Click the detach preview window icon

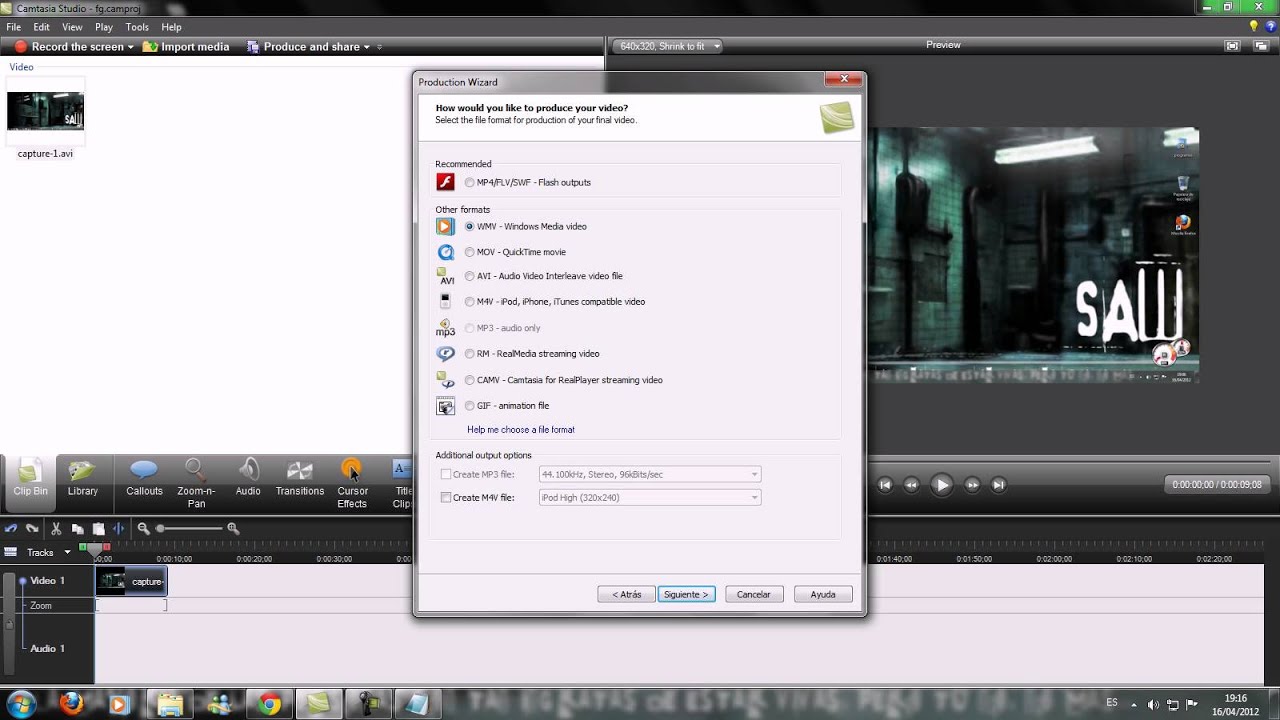(1262, 46)
